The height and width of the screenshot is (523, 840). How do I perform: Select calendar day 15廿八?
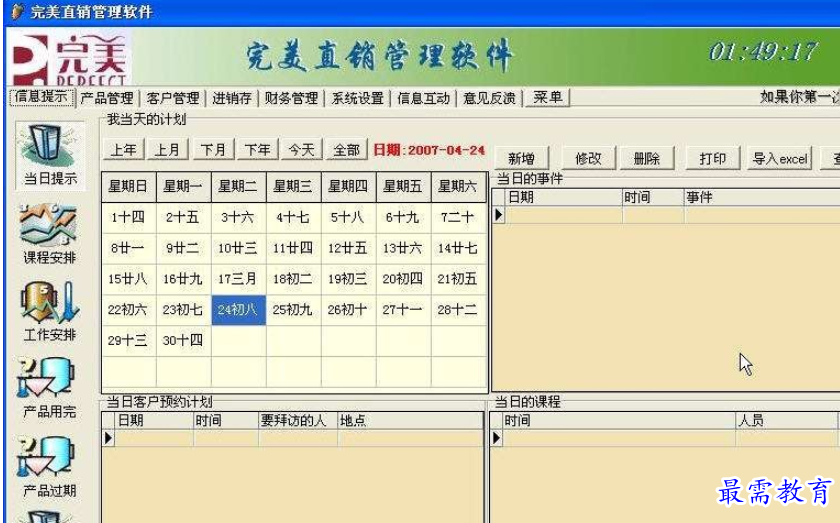(129, 279)
